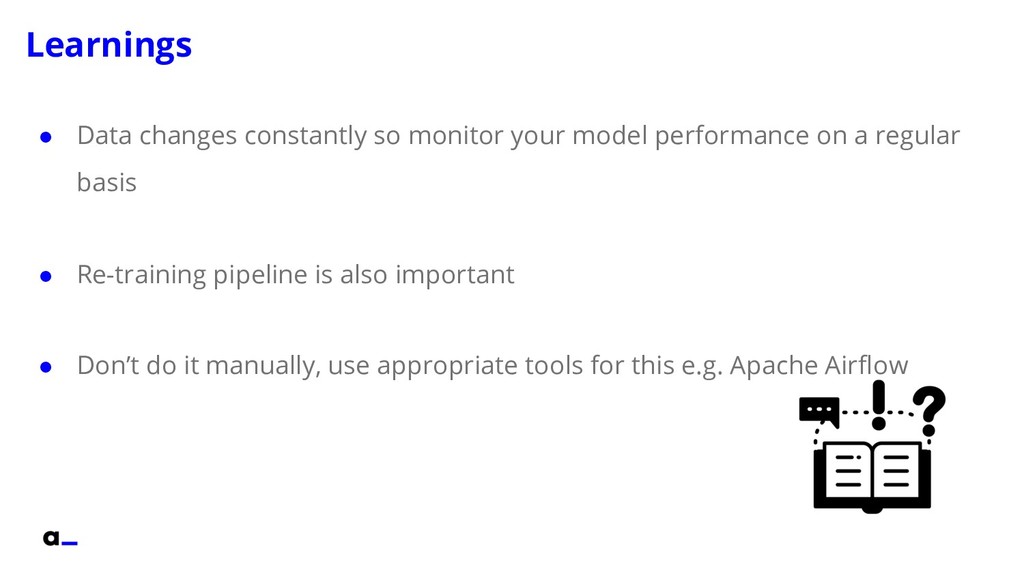Click the word 'basis' on the second line

point(106,182)
